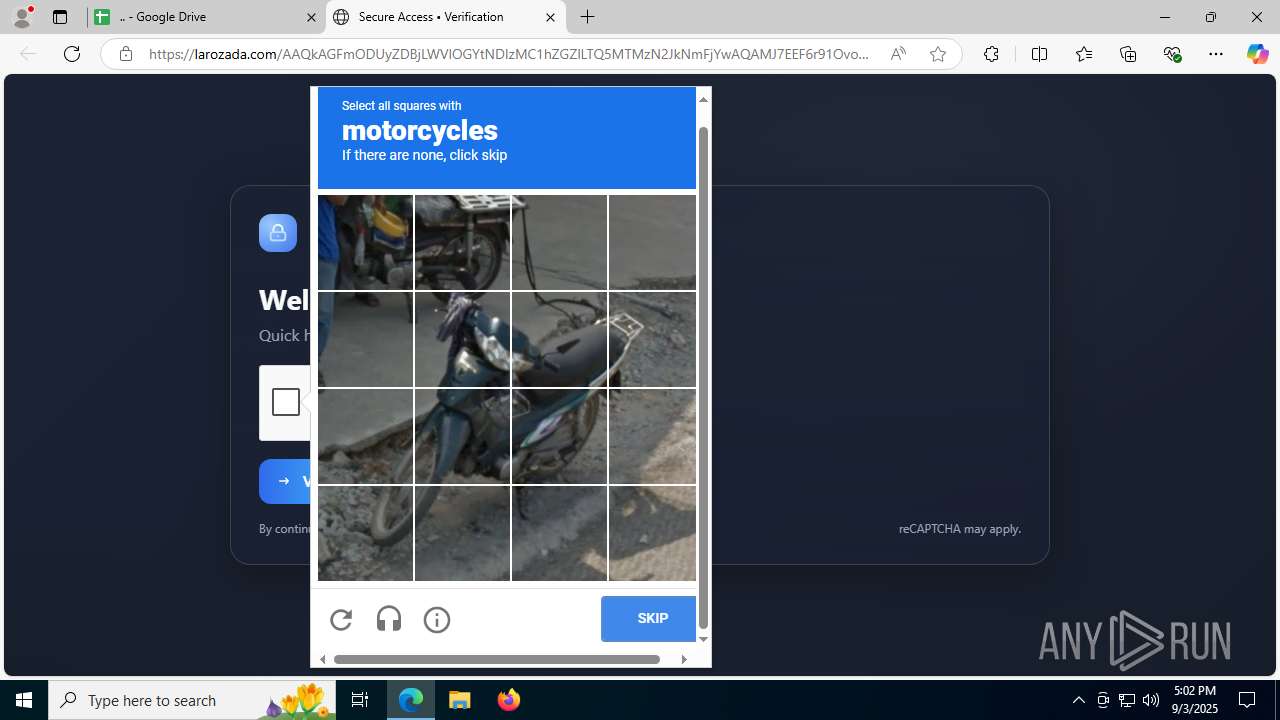1280x720 pixels.
Task: Open the notifications action center
Action: (x=1247, y=700)
